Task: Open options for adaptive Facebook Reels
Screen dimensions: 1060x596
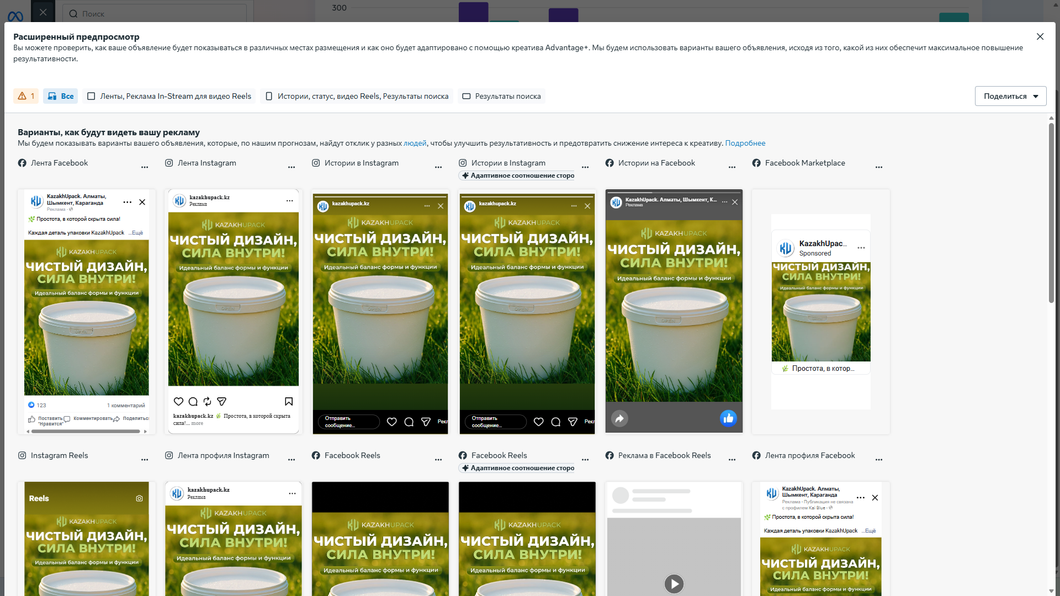Action: pos(585,460)
